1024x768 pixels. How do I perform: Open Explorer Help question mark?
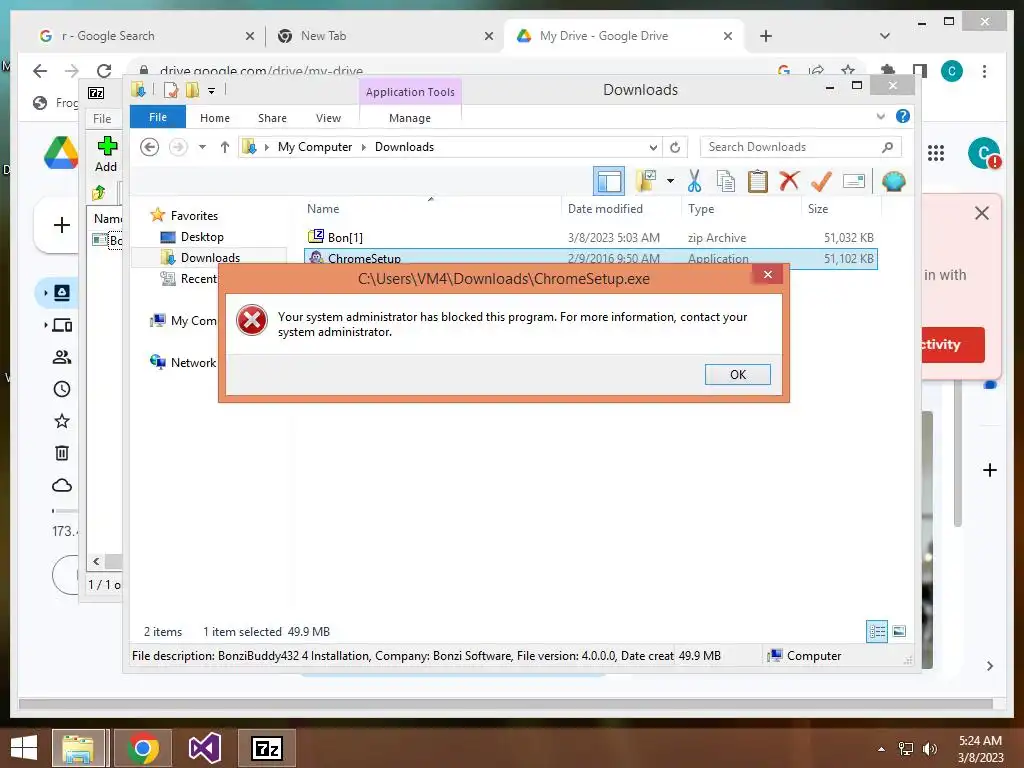coord(903,116)
